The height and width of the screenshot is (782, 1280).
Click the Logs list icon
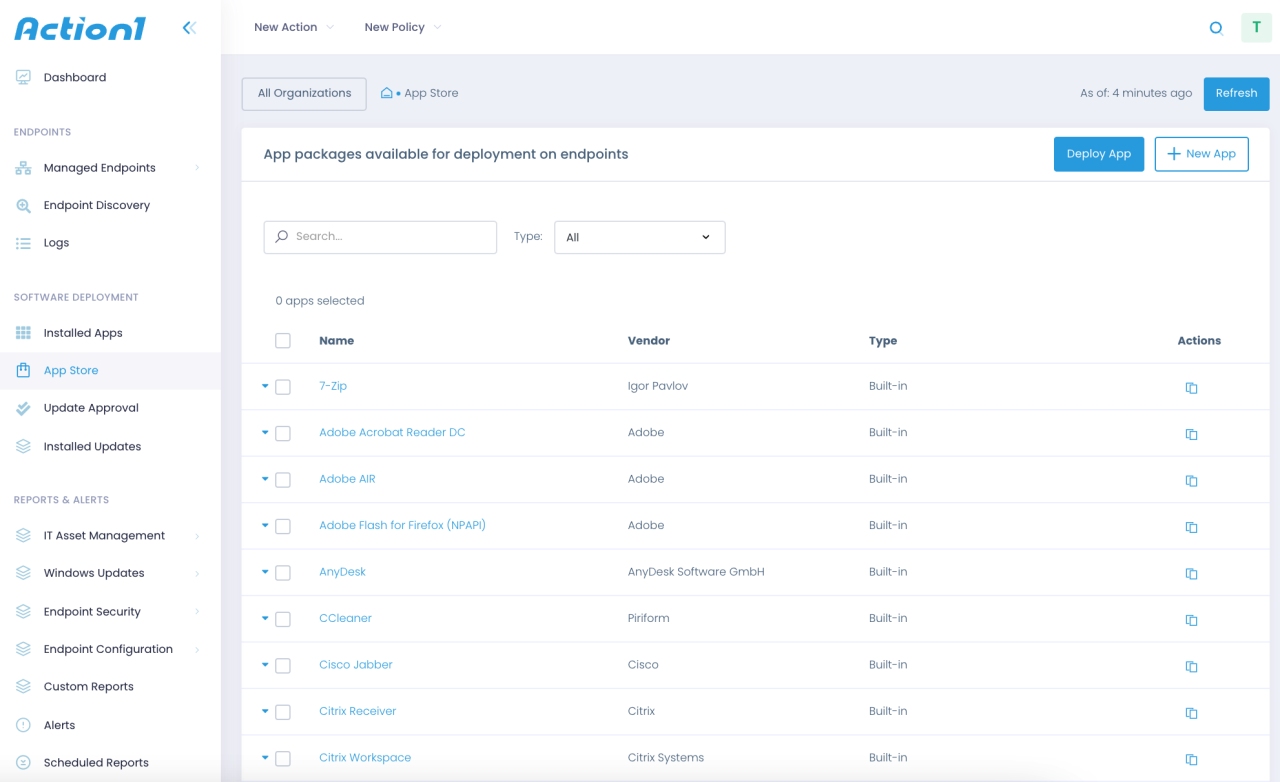coord(23,243)
